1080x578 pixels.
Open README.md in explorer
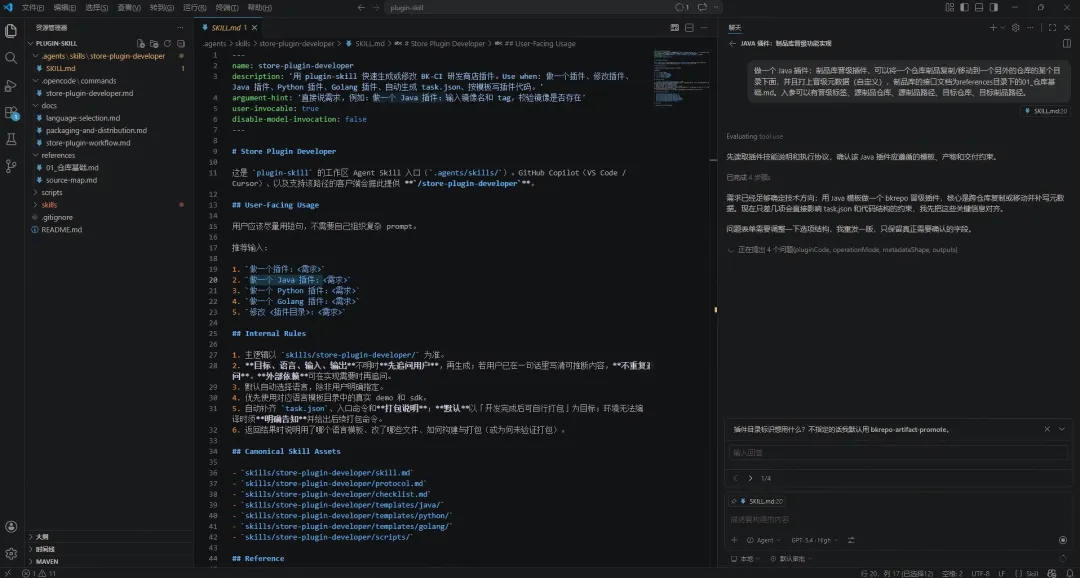(x=61, y=229)
